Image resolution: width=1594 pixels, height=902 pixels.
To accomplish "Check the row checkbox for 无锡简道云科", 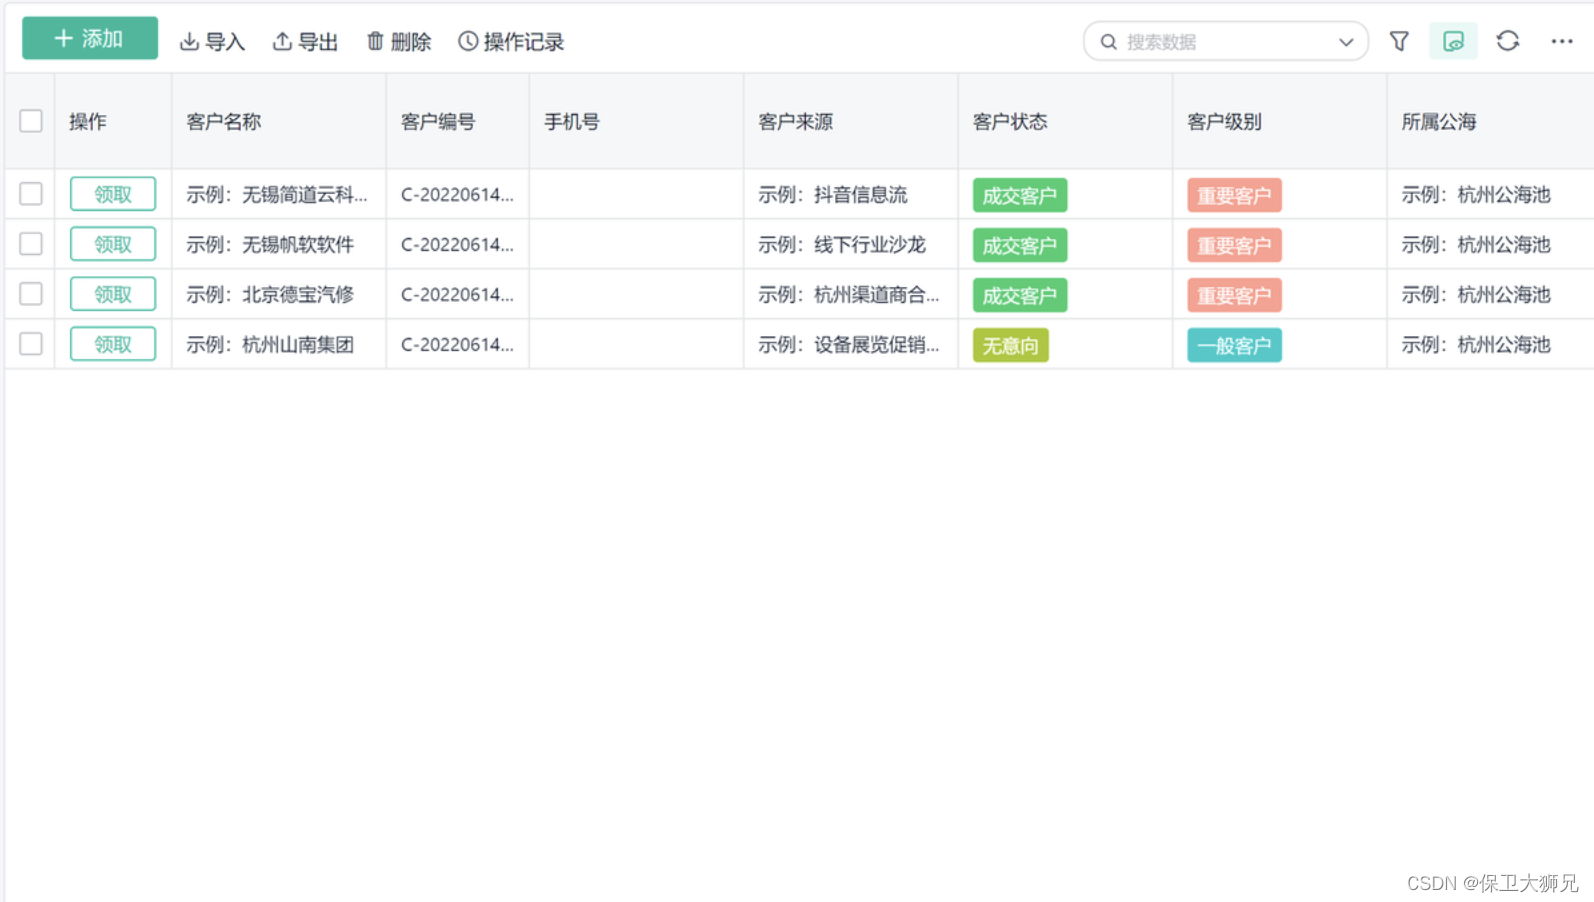I will (31, 194).
